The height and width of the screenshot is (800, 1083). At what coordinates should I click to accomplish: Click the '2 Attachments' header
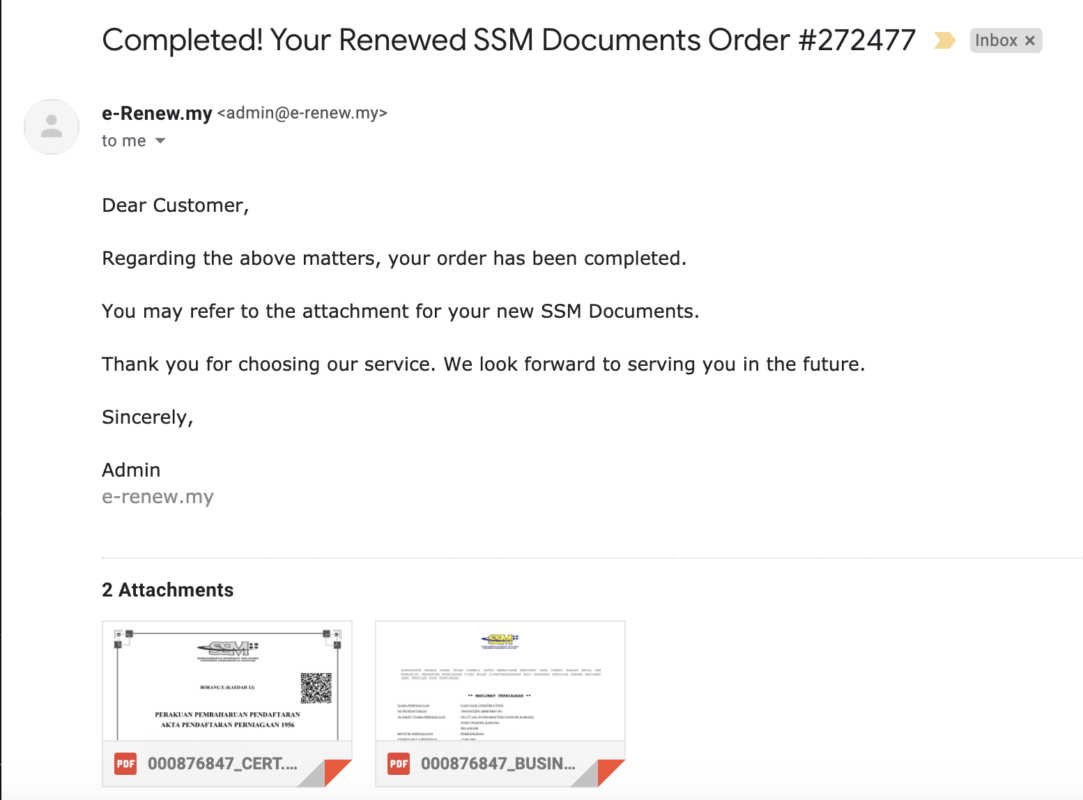(x=168, y=590)
